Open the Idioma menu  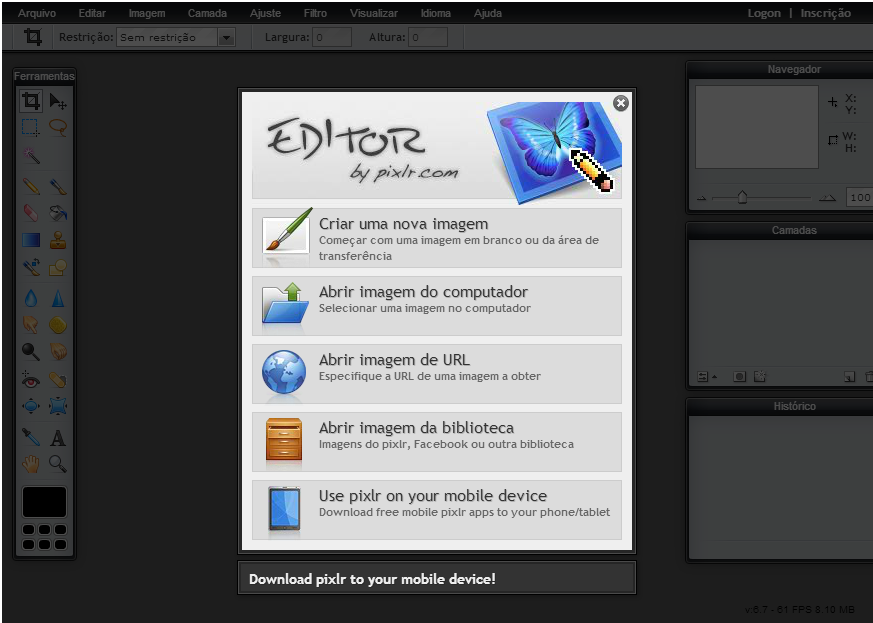435,13
